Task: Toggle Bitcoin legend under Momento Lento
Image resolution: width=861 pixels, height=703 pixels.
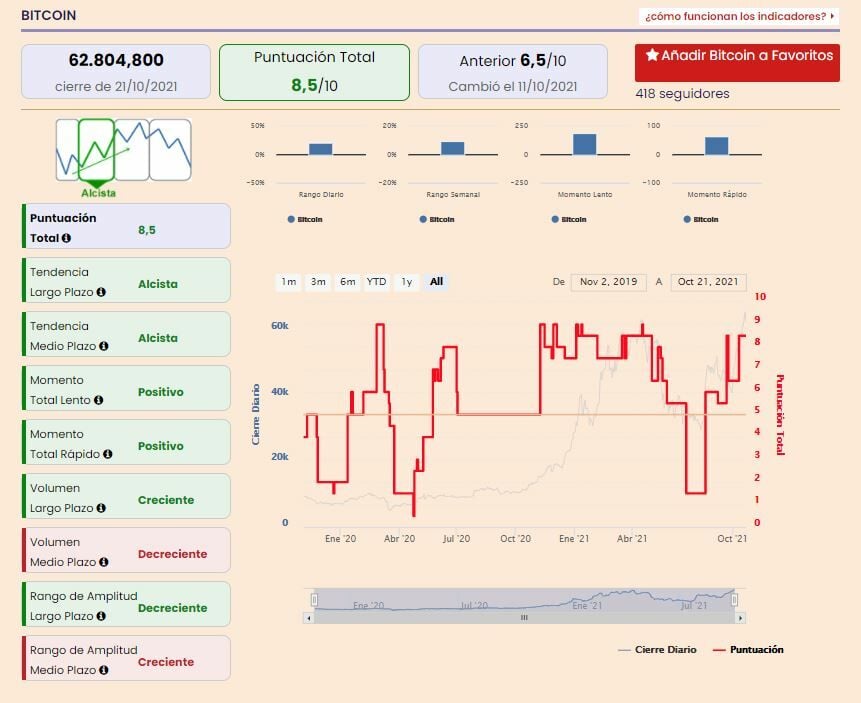Action: pos(569,219)
